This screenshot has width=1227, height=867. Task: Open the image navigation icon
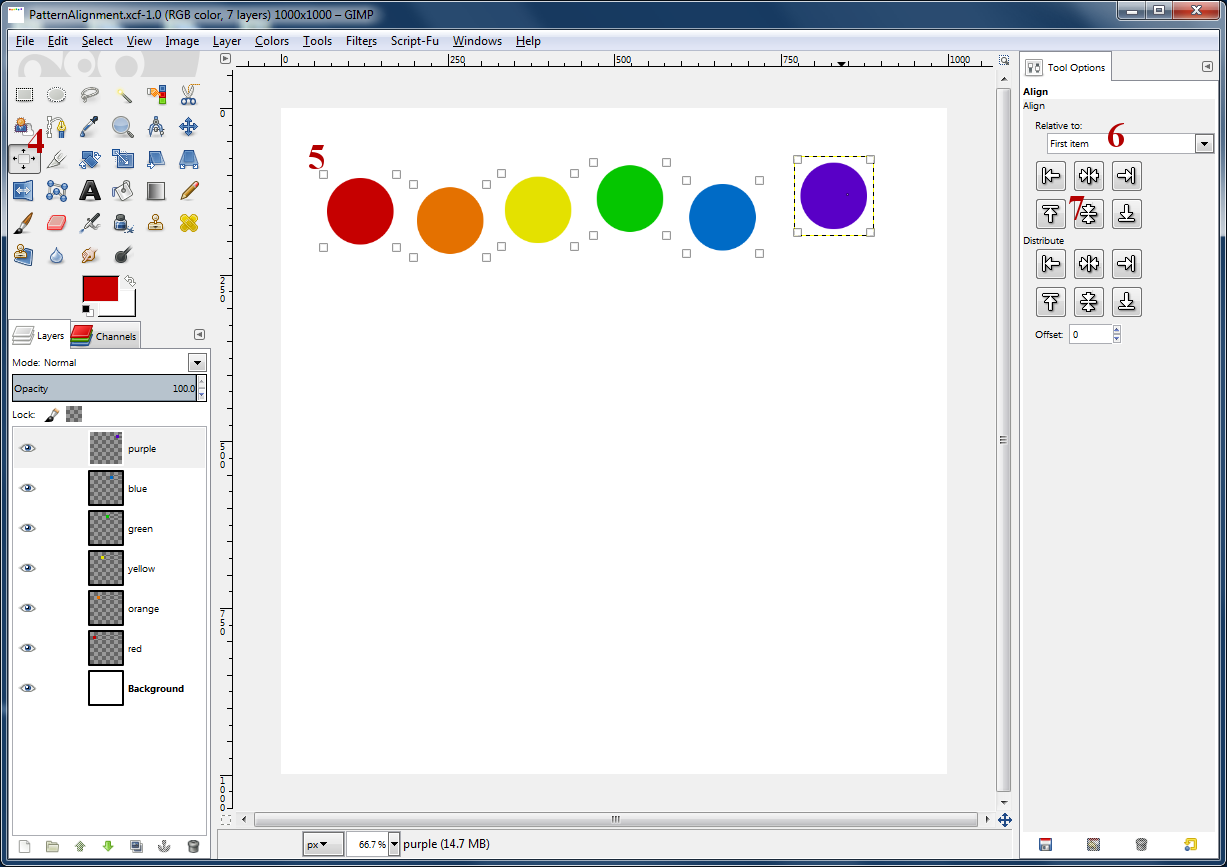(1005, 820)
